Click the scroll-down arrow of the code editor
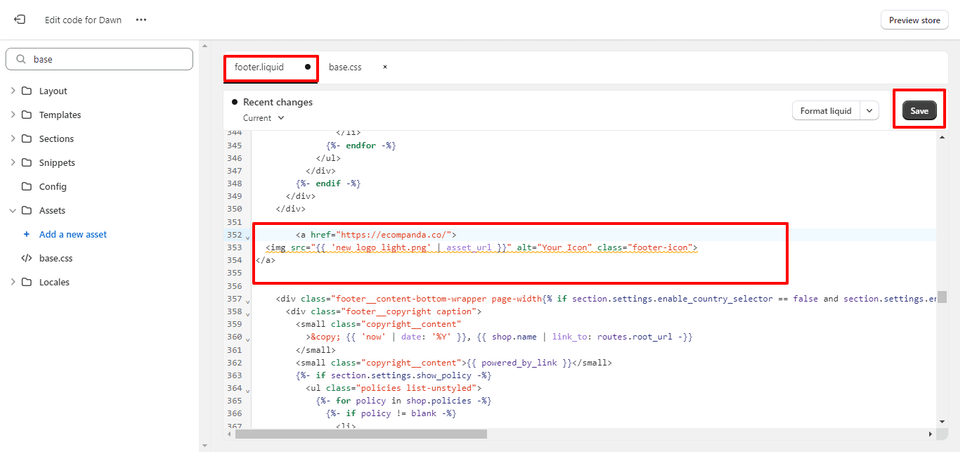 tap(942, 421)
